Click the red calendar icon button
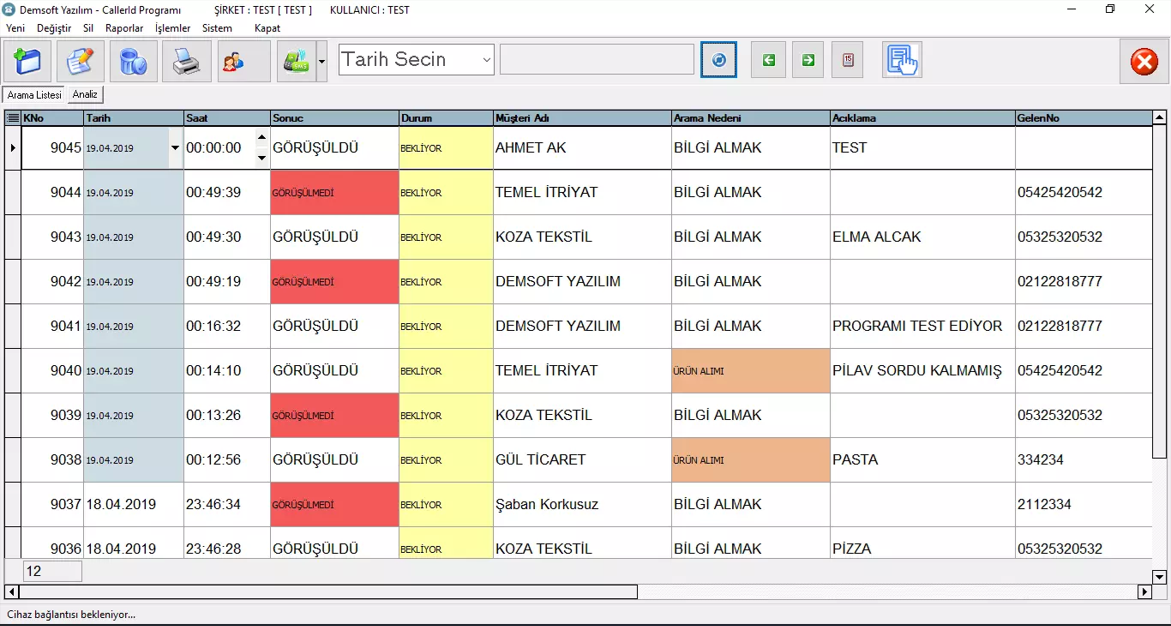Image resolution: width=1171 pixels, height=626 pixels. 848,60
